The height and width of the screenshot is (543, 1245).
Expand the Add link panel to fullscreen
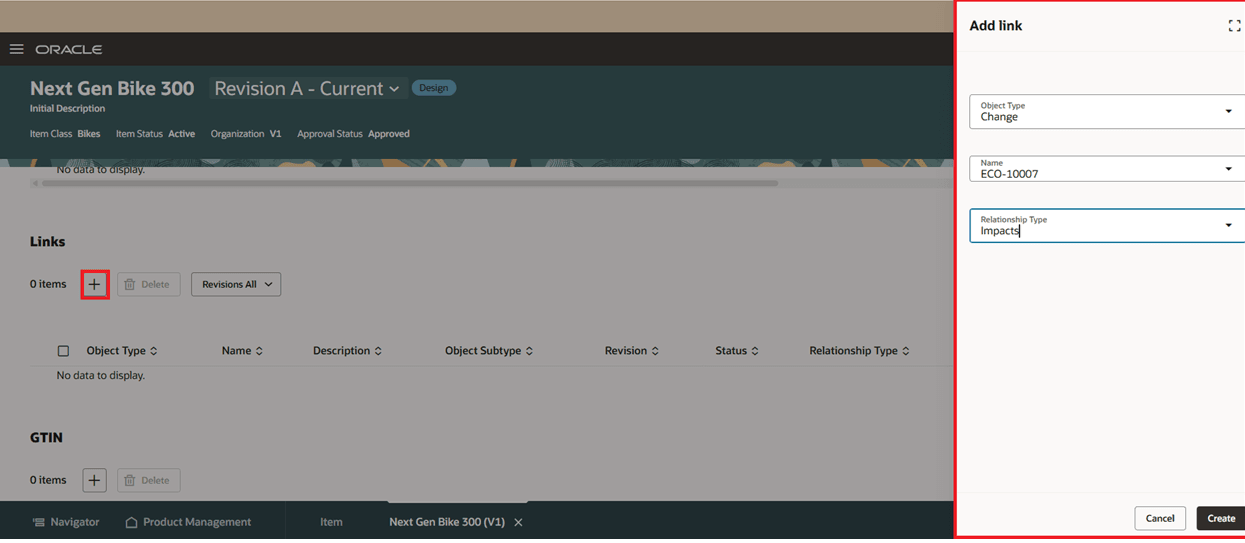pos(1234,26)
